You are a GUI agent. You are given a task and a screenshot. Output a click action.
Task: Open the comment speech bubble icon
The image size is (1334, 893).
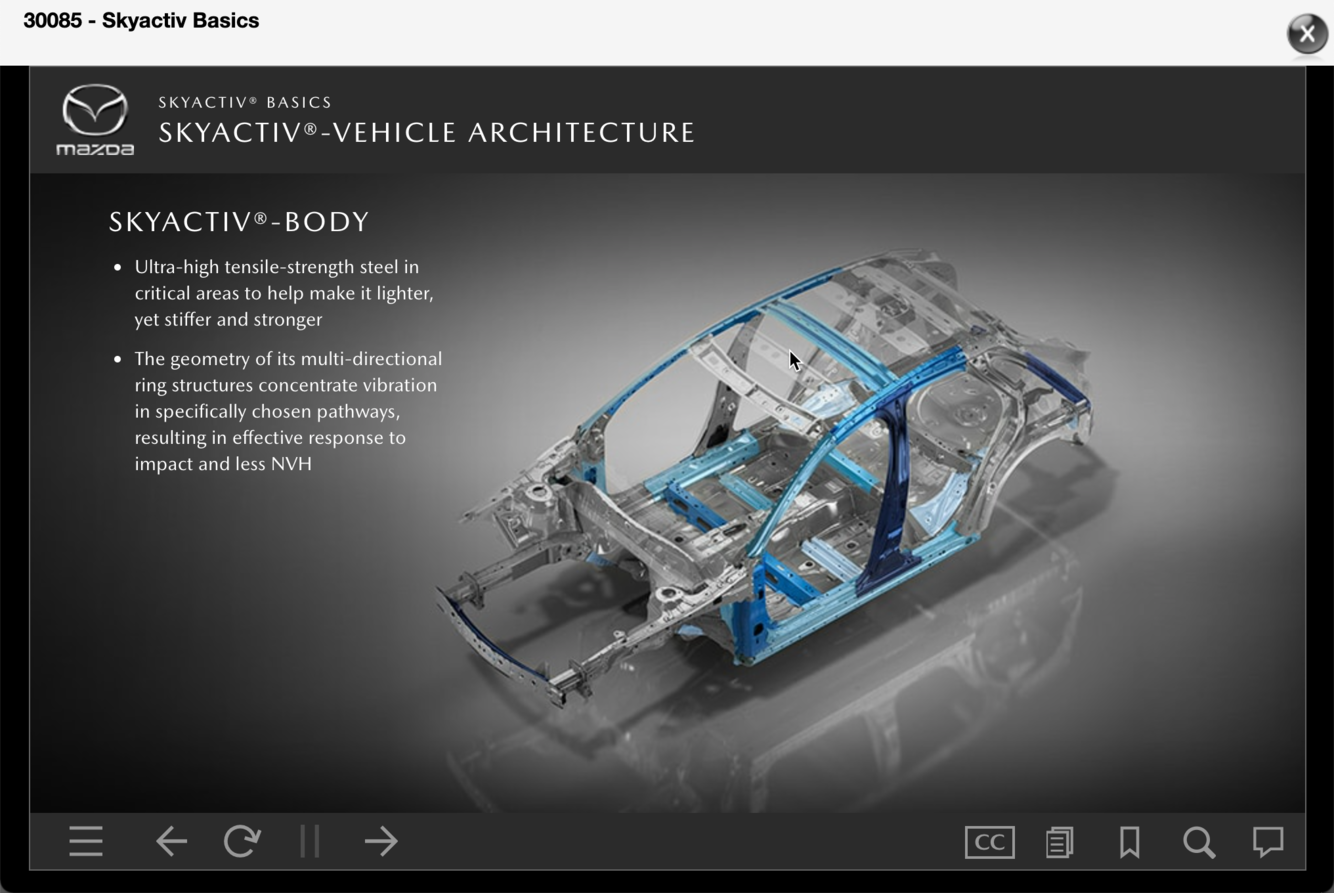coord(1268,841)
